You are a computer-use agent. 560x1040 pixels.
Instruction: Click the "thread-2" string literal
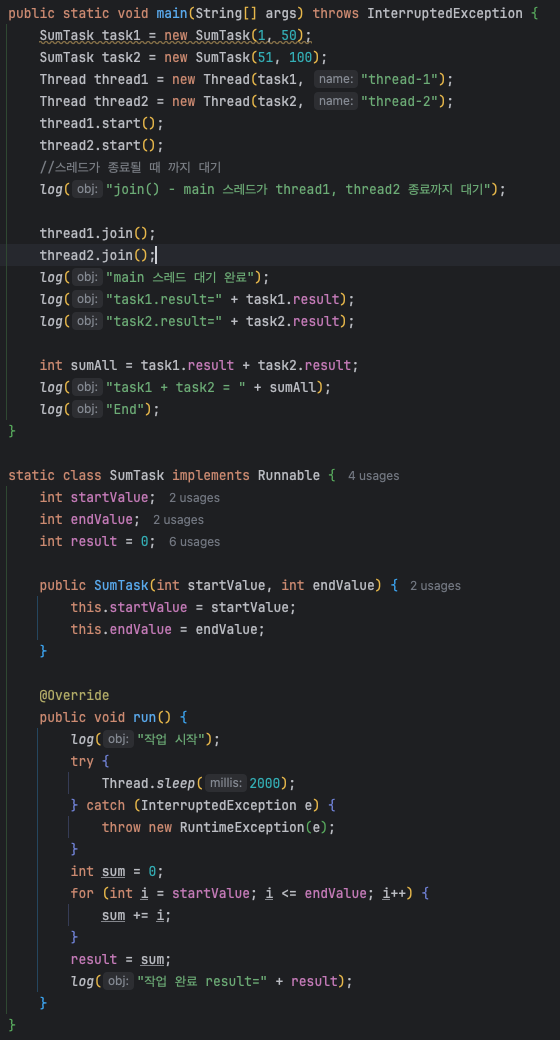coord(400,101)
